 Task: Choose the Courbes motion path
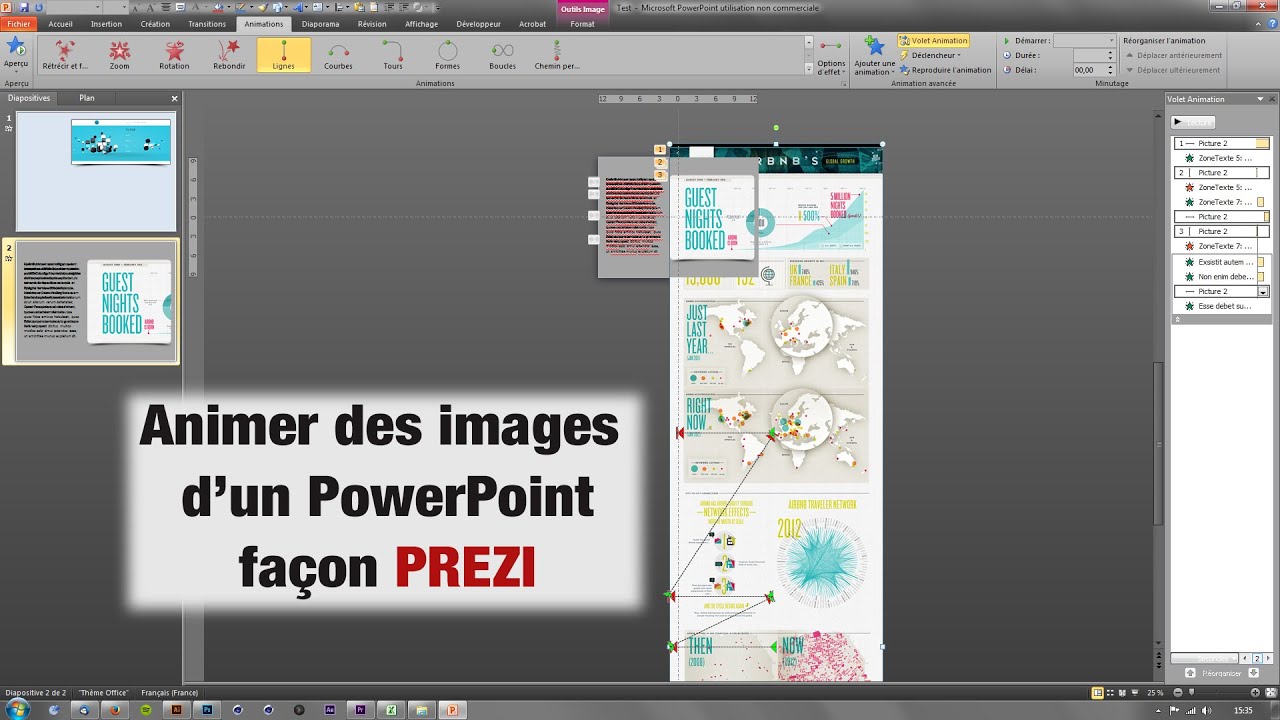coord(338,55)
